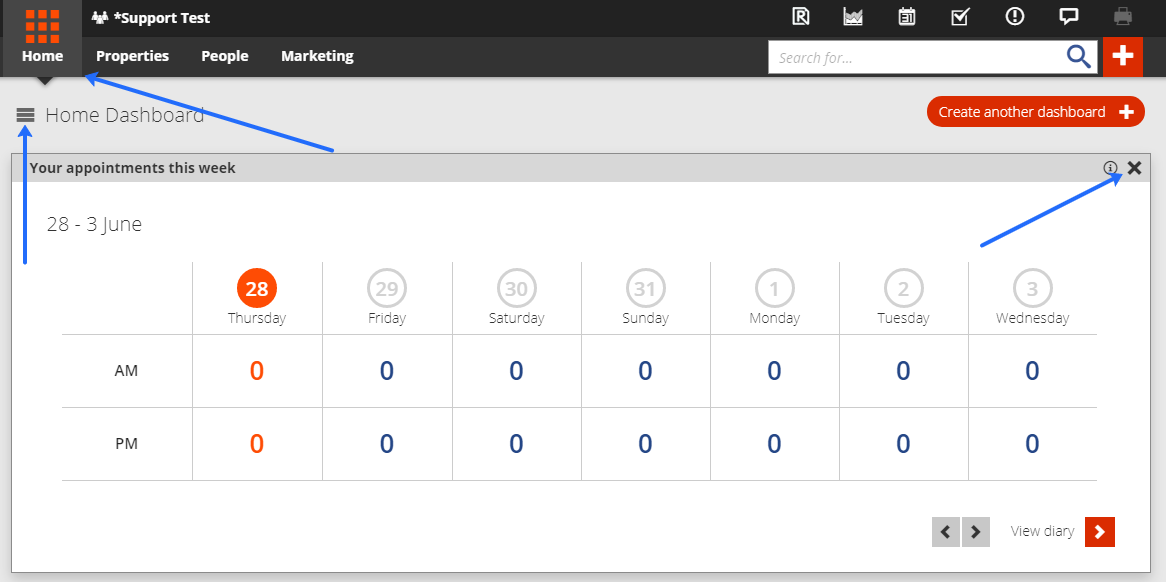This screenshot has width=1166, height=582.
Task: Click Create another dashboard button
Action: click(1036, 112)
